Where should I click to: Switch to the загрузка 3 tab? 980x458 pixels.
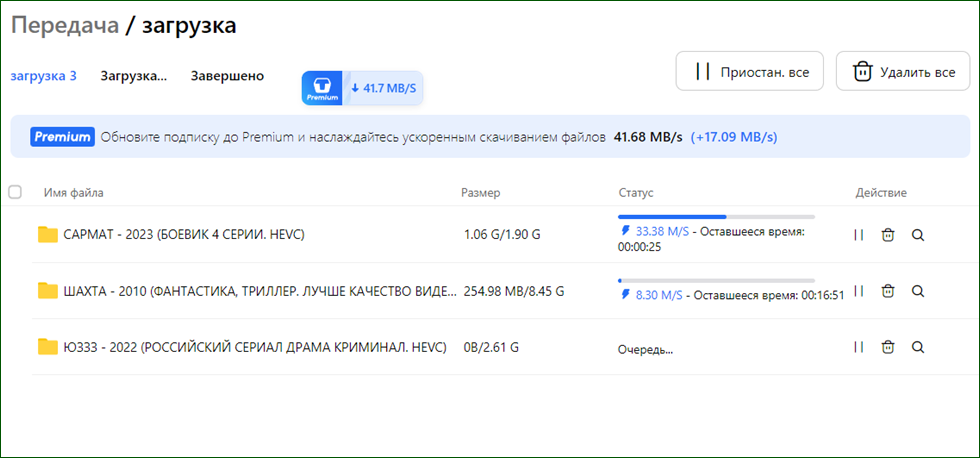coord(44,76)
